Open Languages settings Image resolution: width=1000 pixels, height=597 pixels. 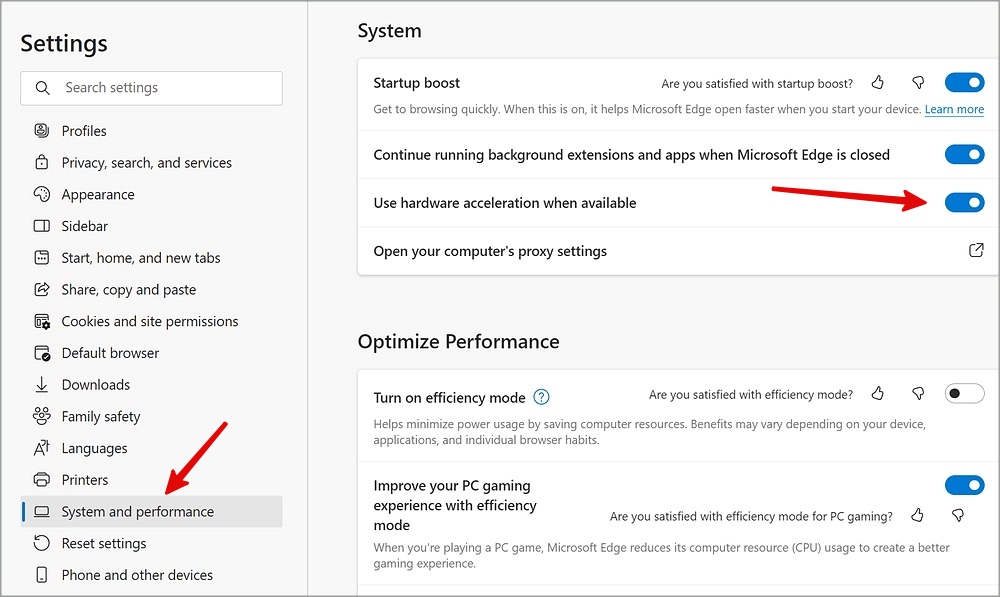(x=151, y=448)
